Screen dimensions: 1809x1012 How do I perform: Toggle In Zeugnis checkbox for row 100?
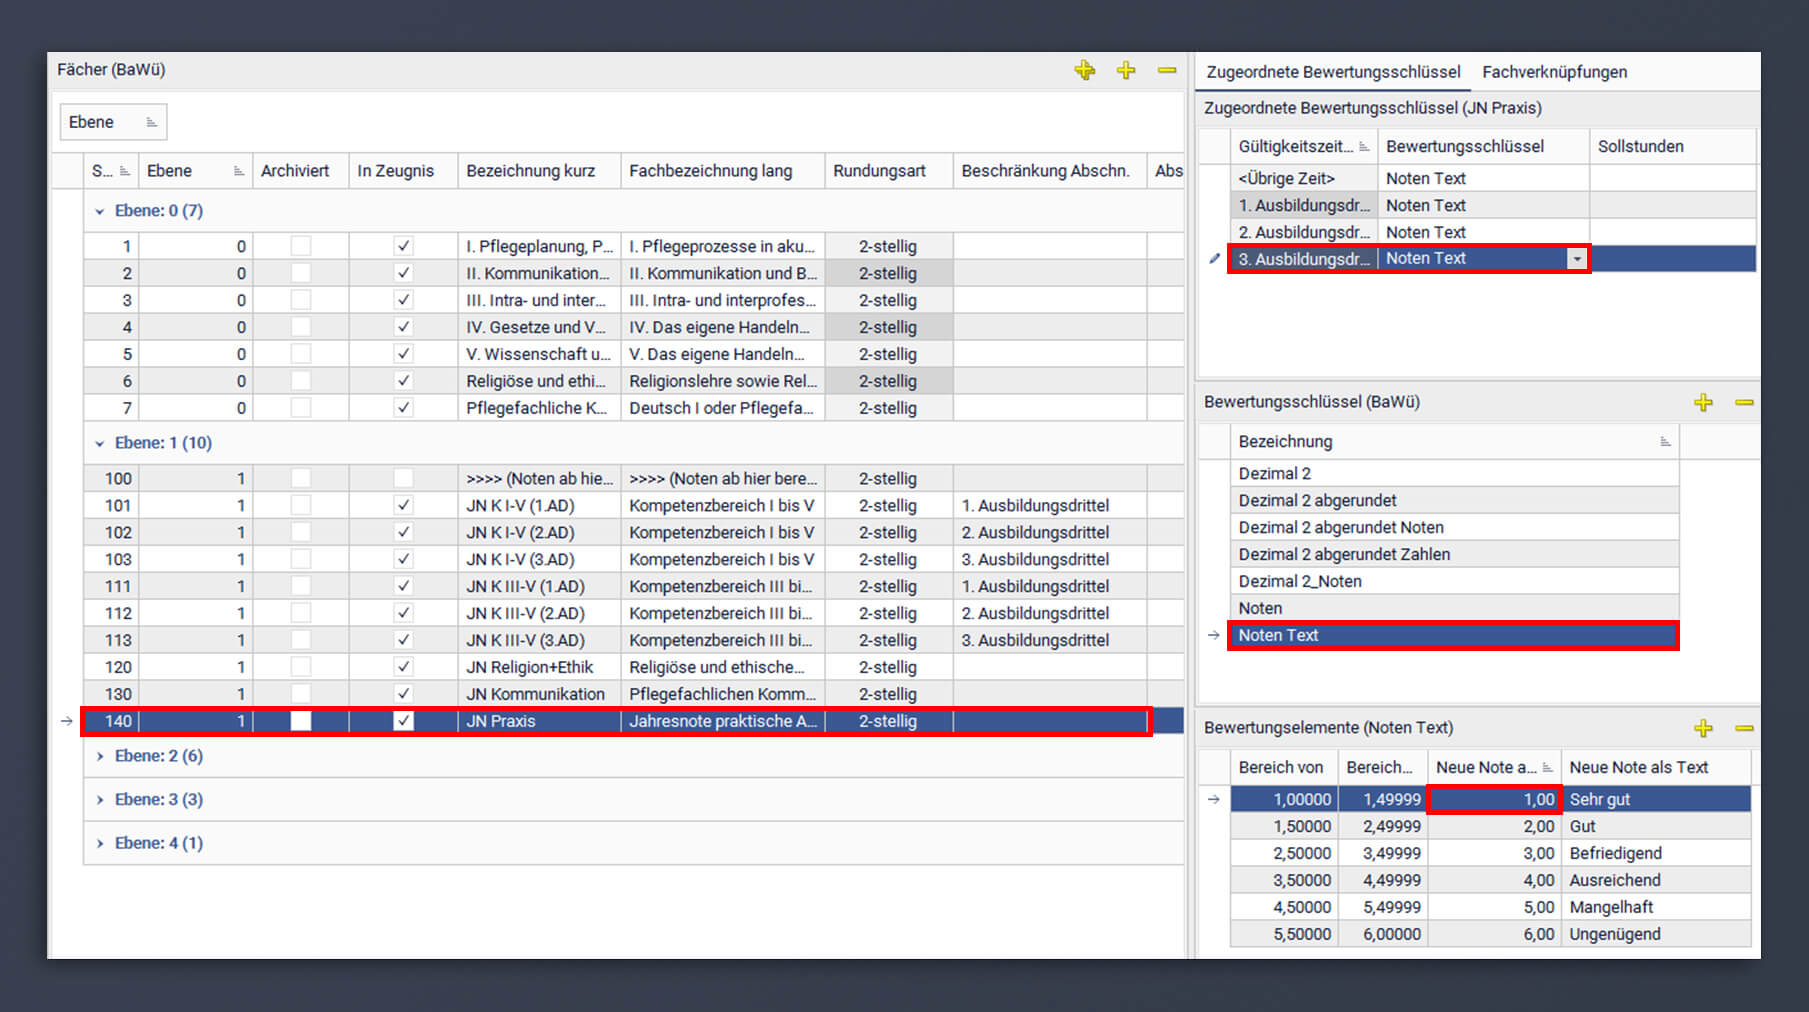(403, 479)
